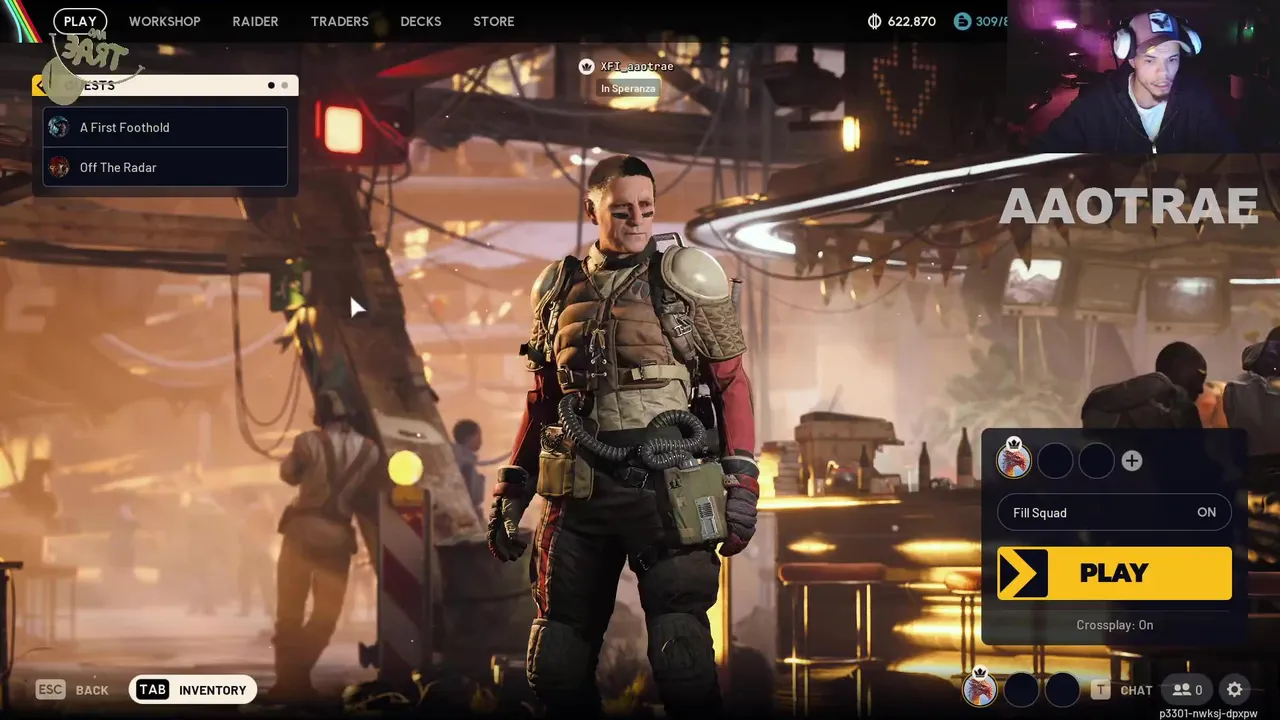Click the Off The Radar quest giver portrait
The image size is (1280, 720).
[x=59, y=167]
